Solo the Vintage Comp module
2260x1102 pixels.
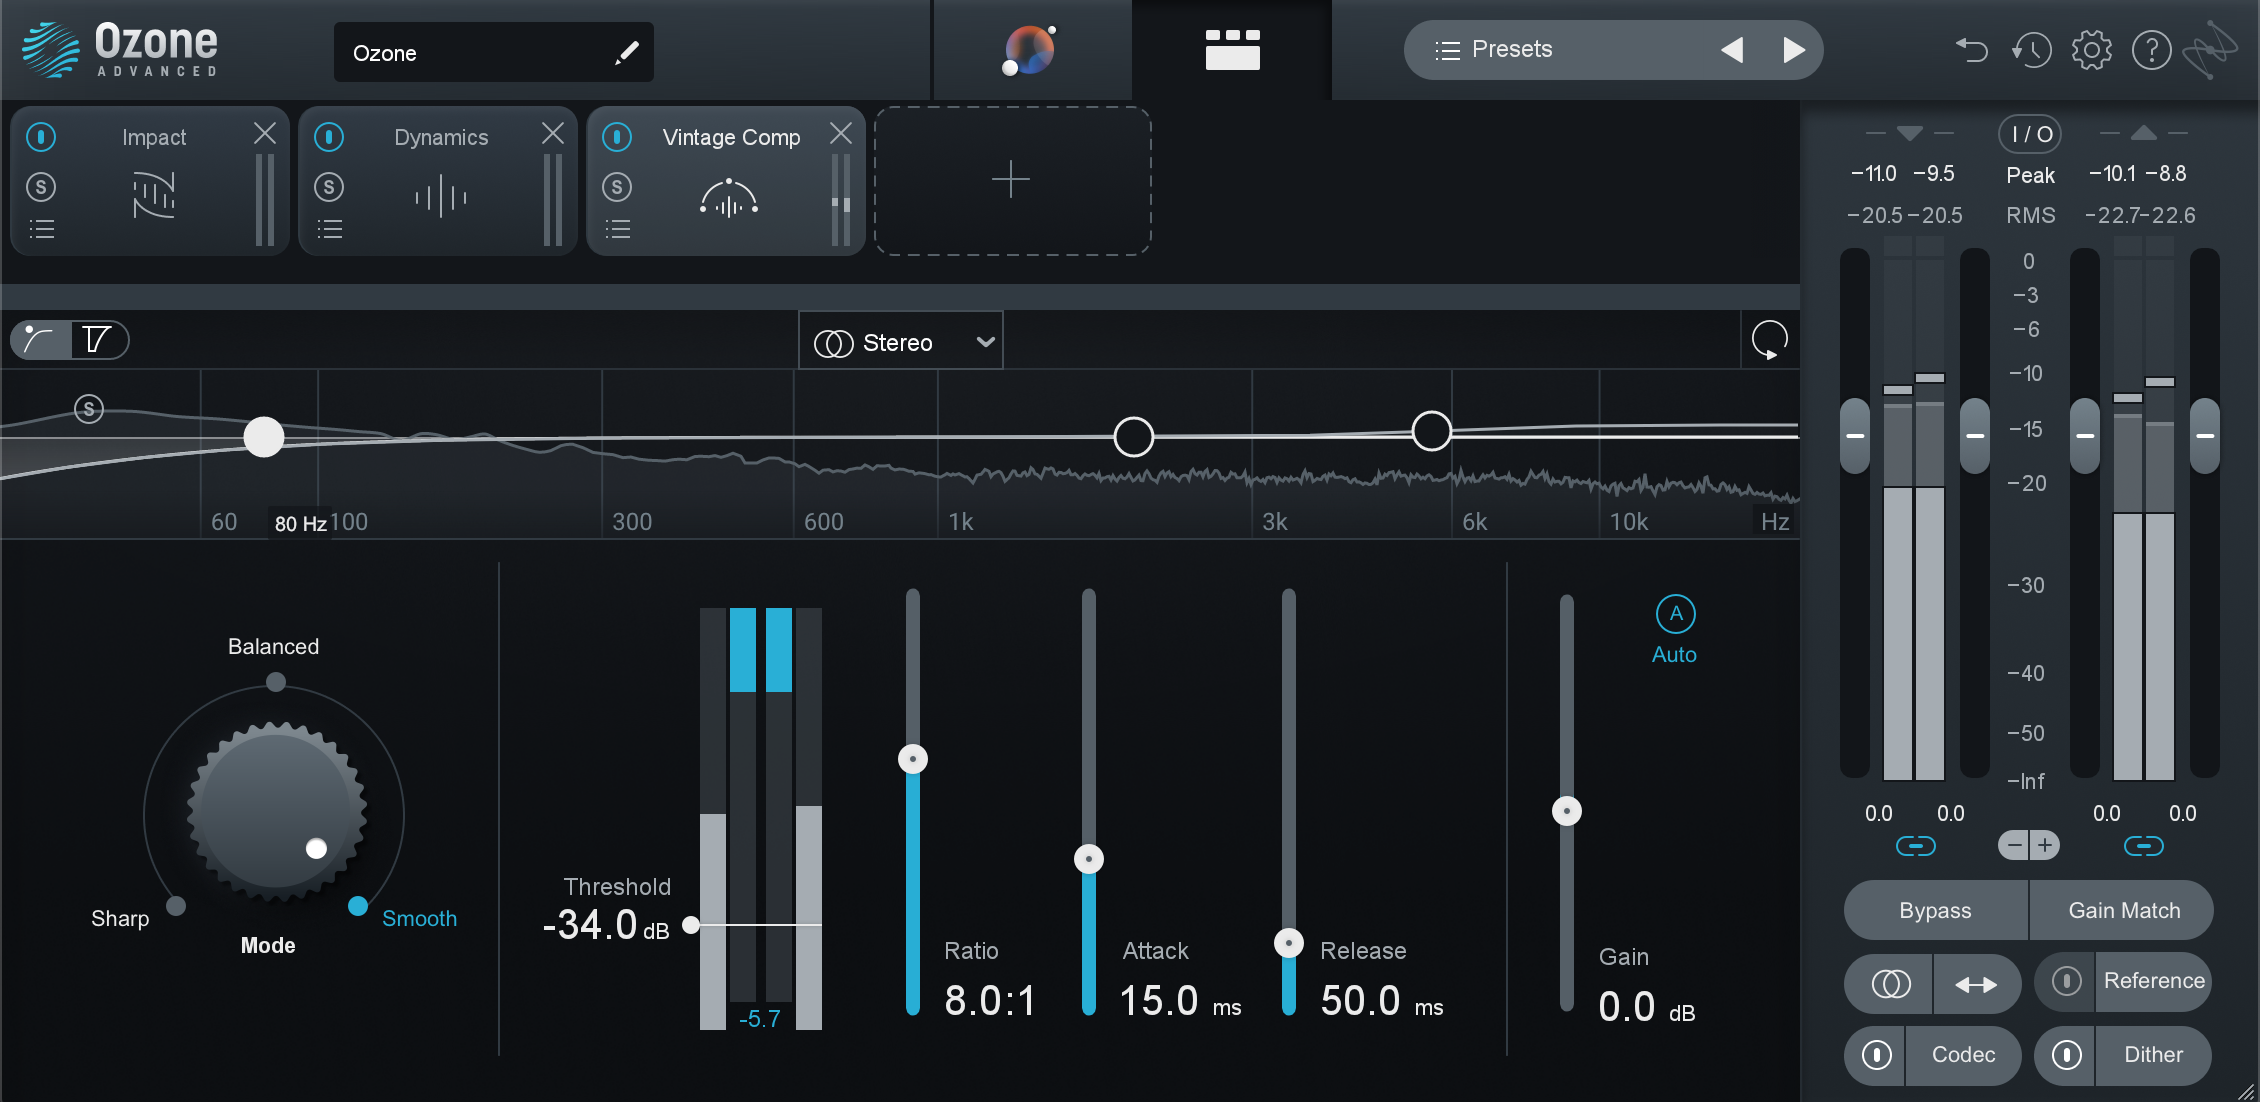[617, 186]
